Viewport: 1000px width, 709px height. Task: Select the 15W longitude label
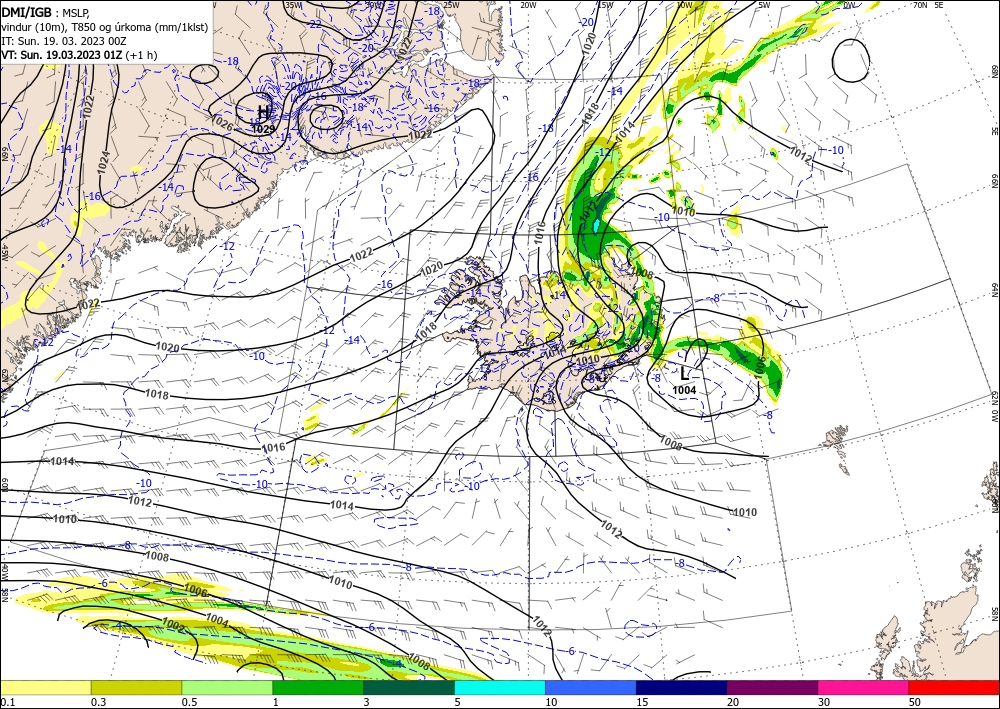(605, 5)
